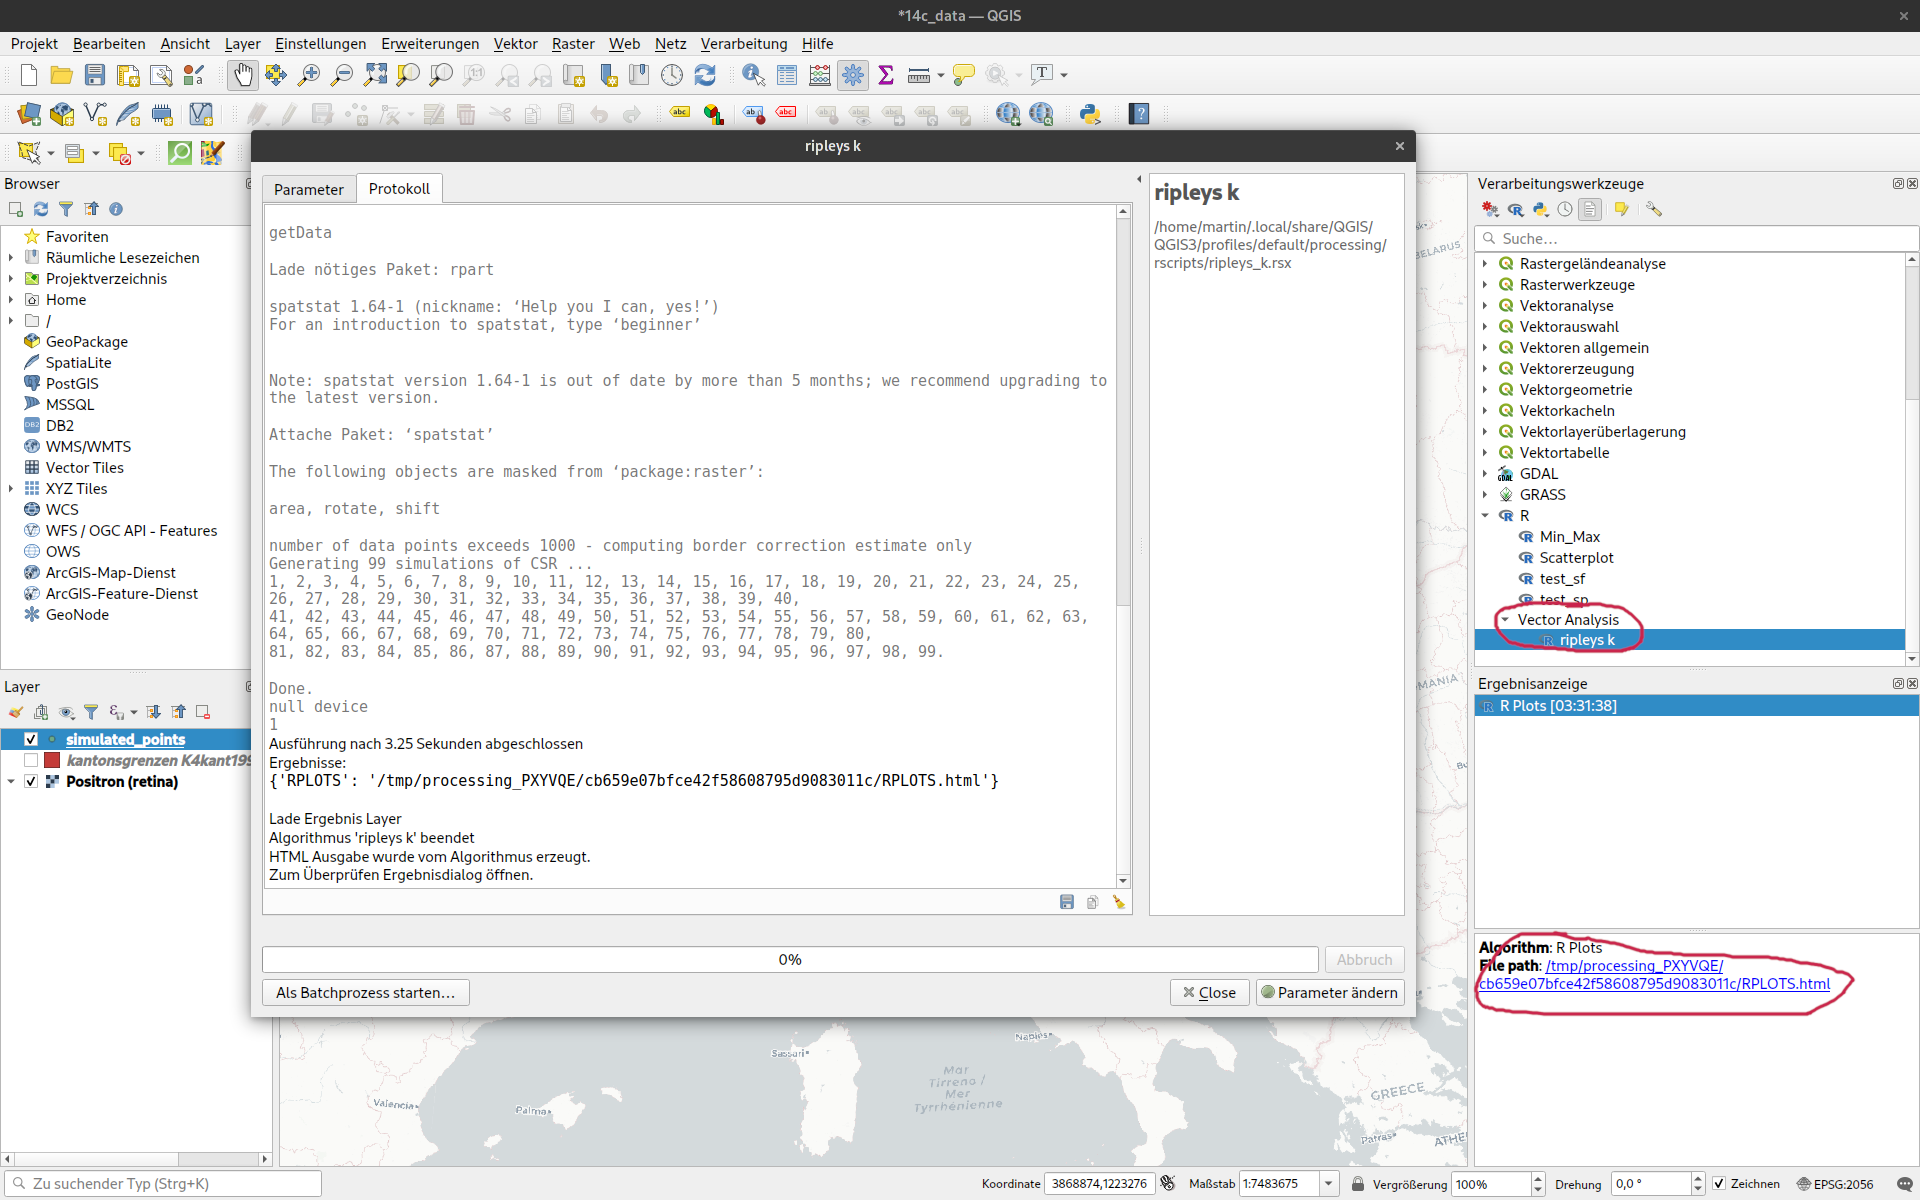Click the clear log broom icon
The width and height of the screenshot is (1920, 1200).
pos(1119,902)
